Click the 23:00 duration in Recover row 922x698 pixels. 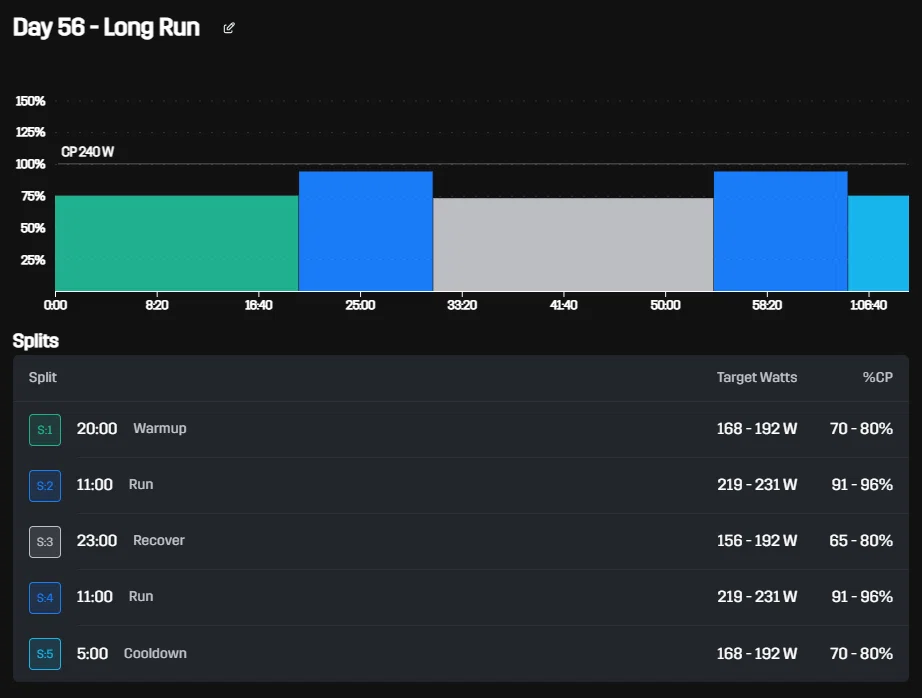pyautogui.click(x=97, y=540)
